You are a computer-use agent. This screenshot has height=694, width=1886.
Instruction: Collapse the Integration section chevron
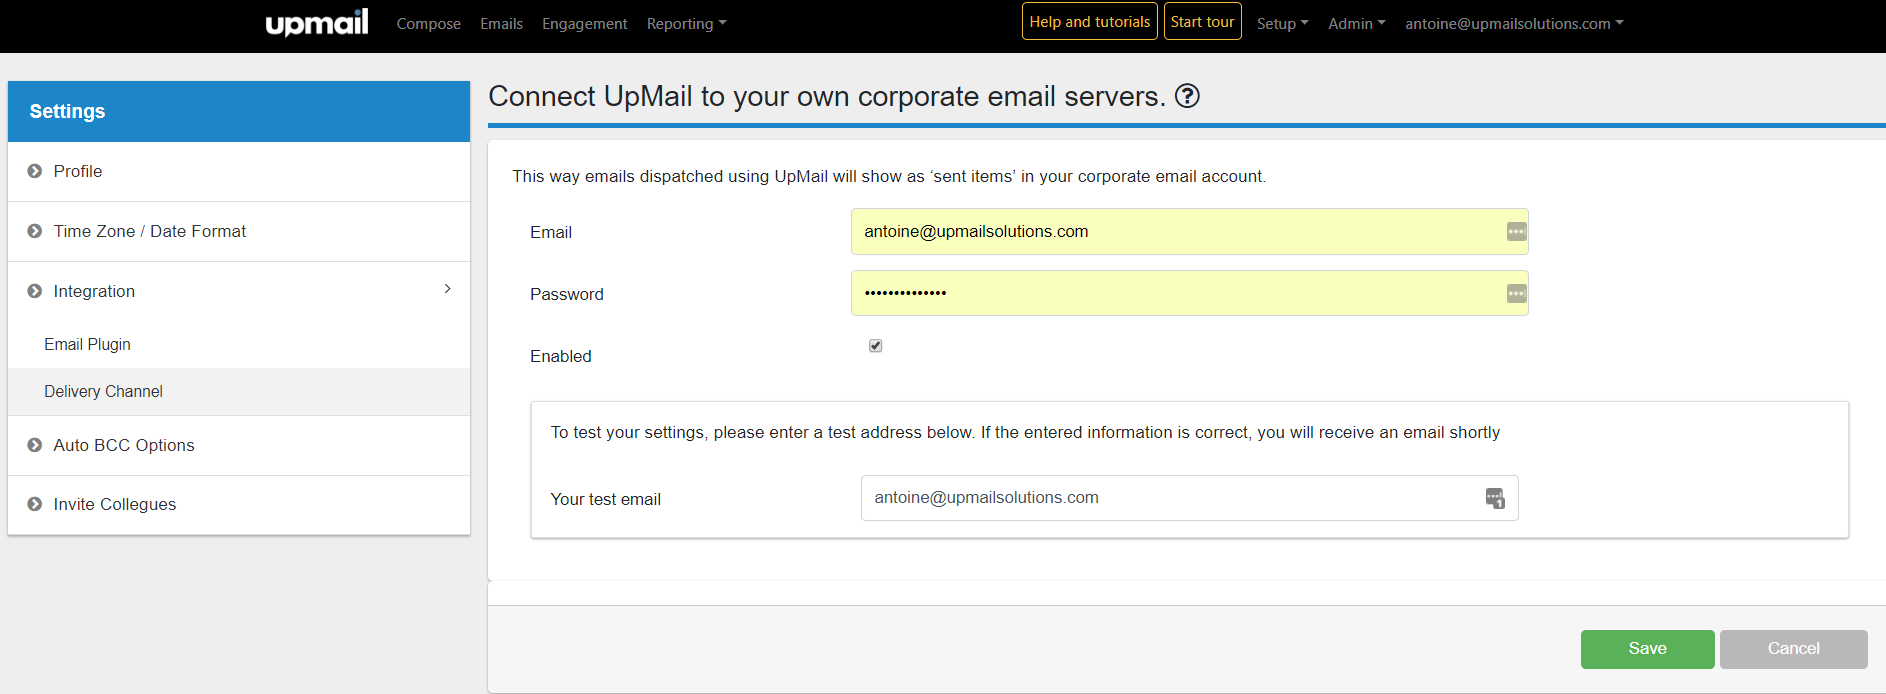(447, 289)
